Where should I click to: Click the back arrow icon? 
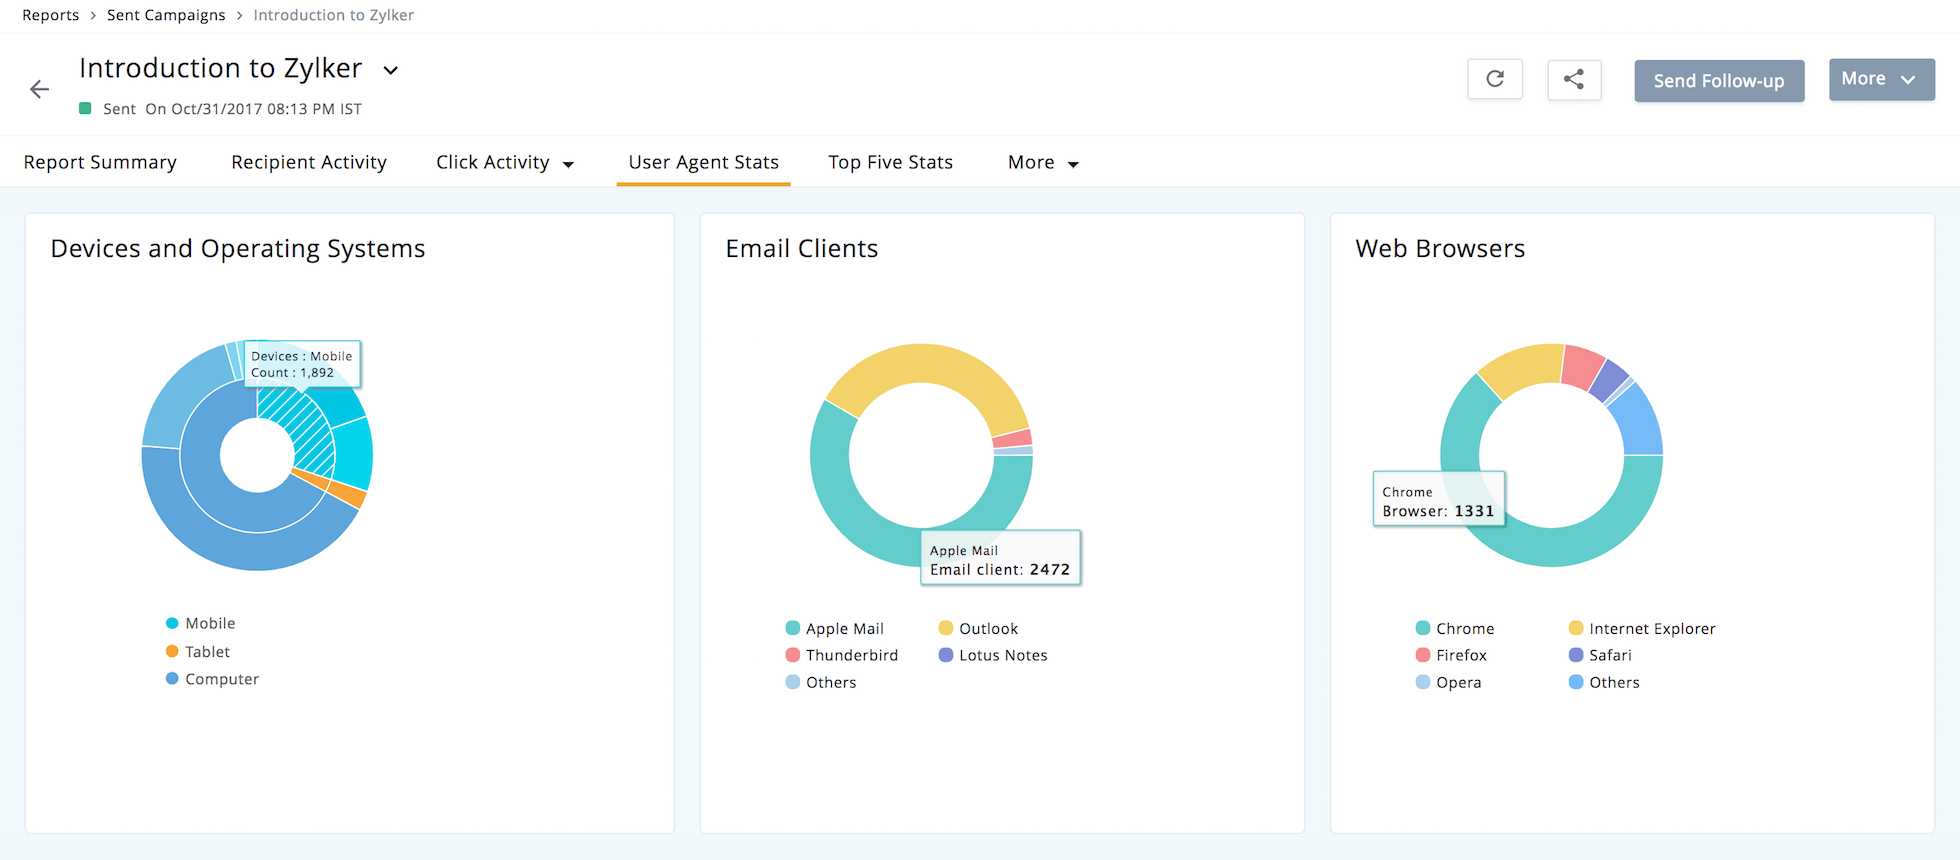(39, 89)
